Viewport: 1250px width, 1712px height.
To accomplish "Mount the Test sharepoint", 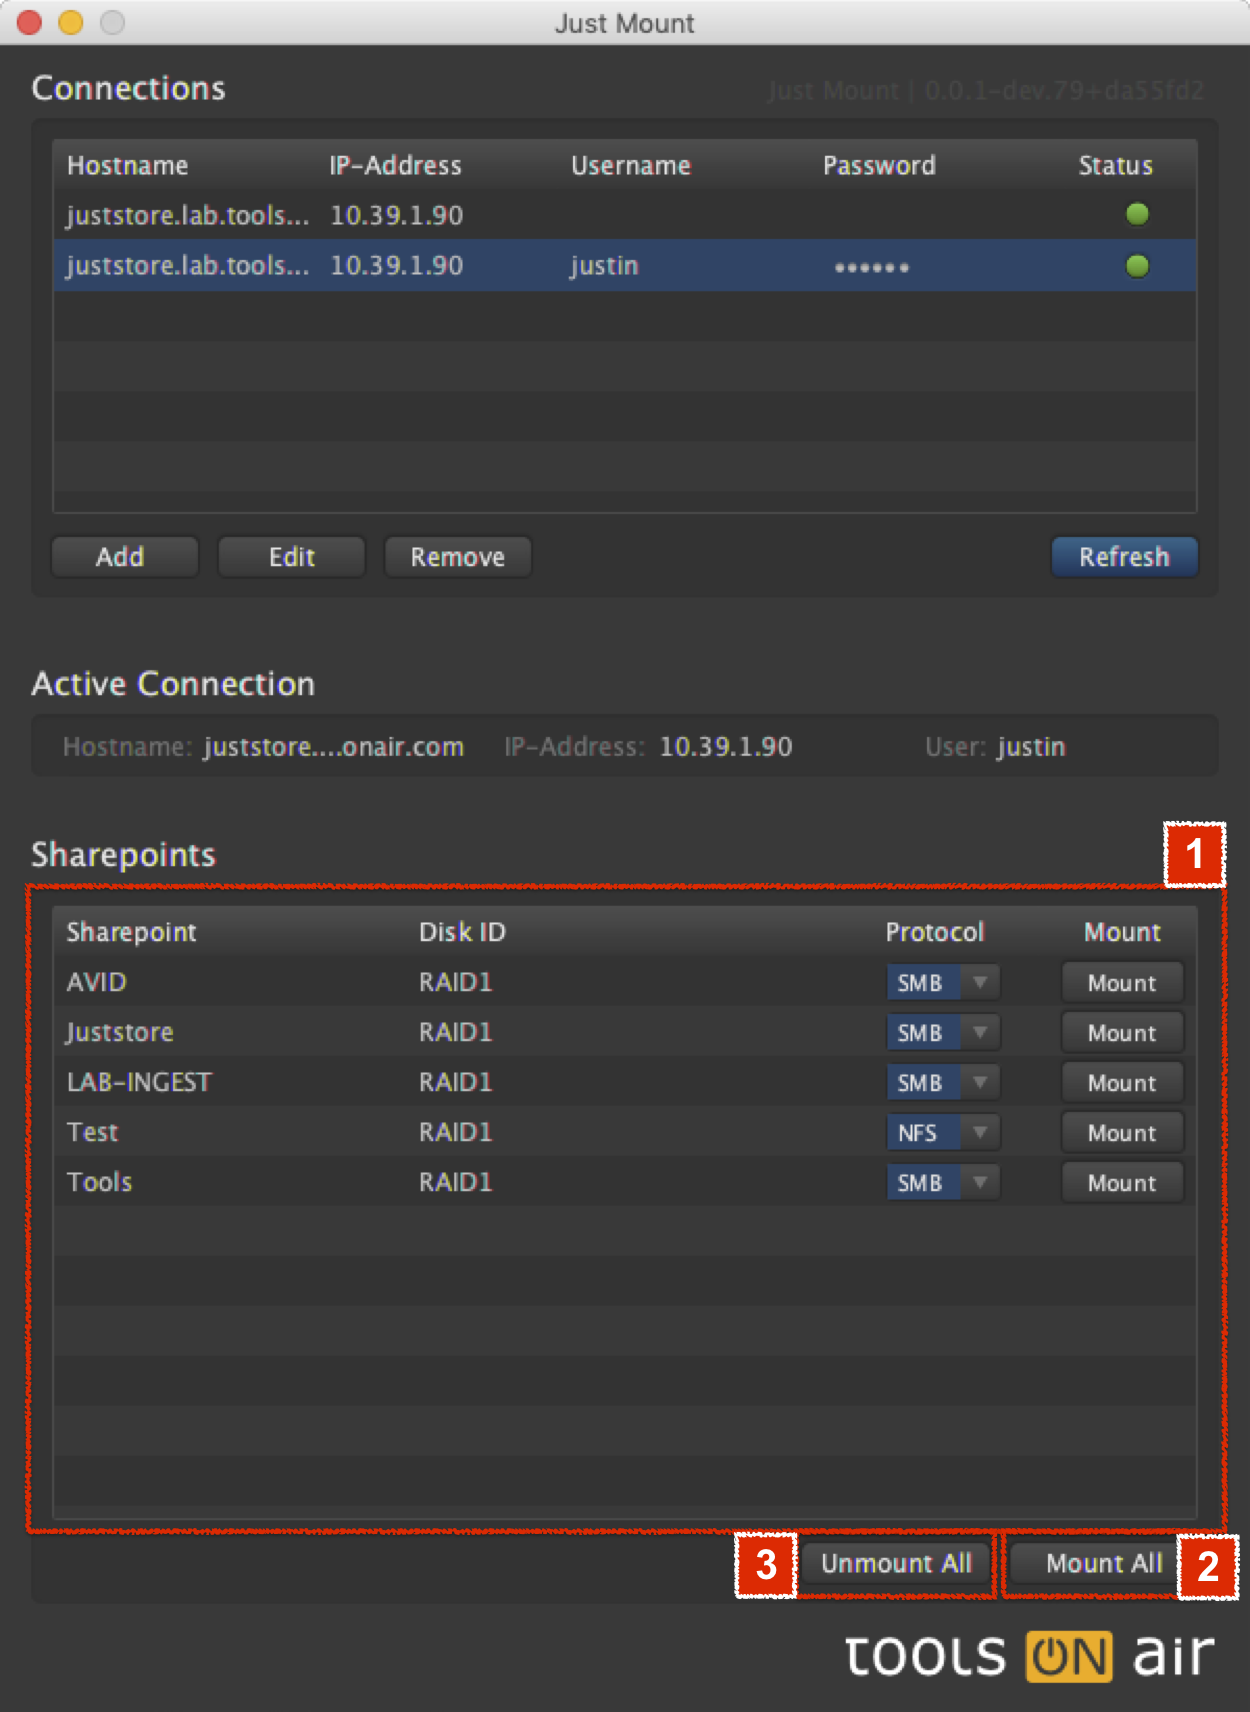I will coord(1122,1133).
